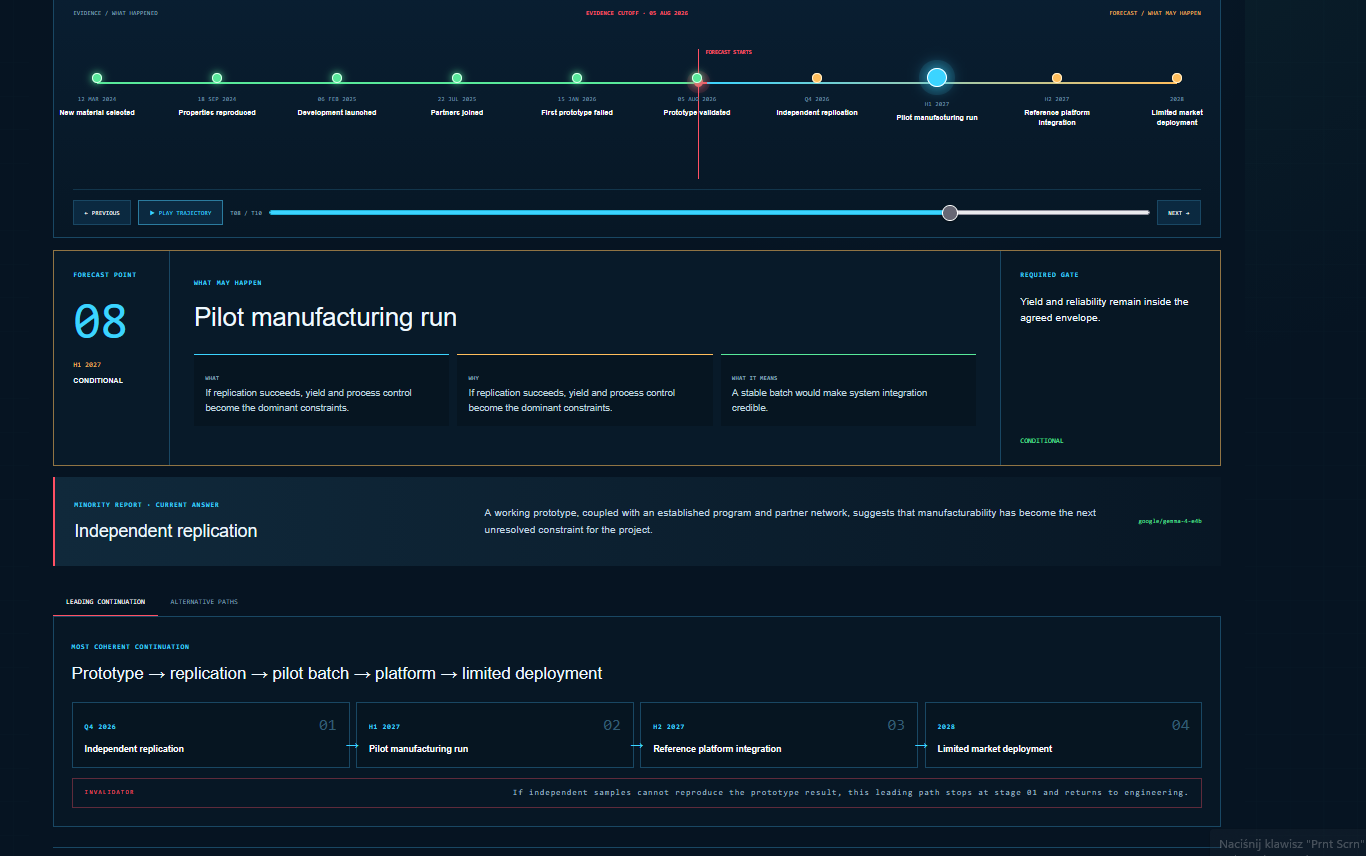Select stage 03 Reference platform integration card
The image size is (1366, 856).
(x=779, y=735)
